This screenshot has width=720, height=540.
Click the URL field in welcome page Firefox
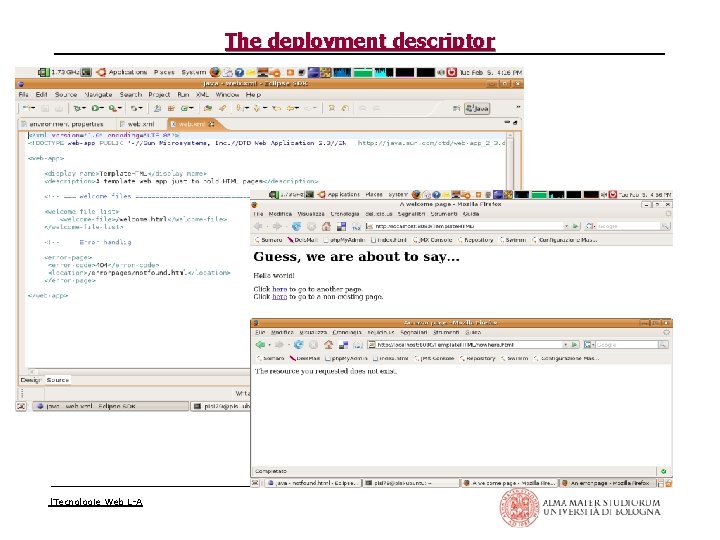click(x=465, y=226)
